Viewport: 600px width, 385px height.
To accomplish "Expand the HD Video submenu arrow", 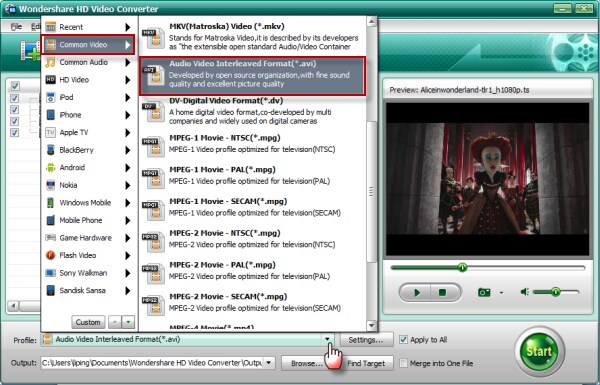I will [128, 80].
